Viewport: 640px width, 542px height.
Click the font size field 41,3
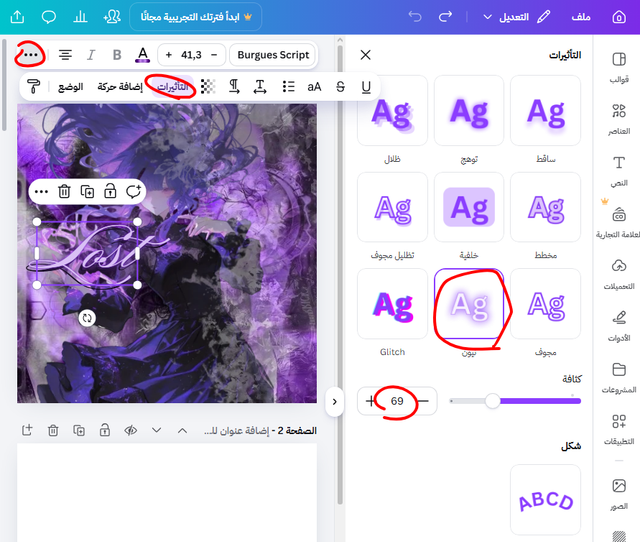point(191,55)
